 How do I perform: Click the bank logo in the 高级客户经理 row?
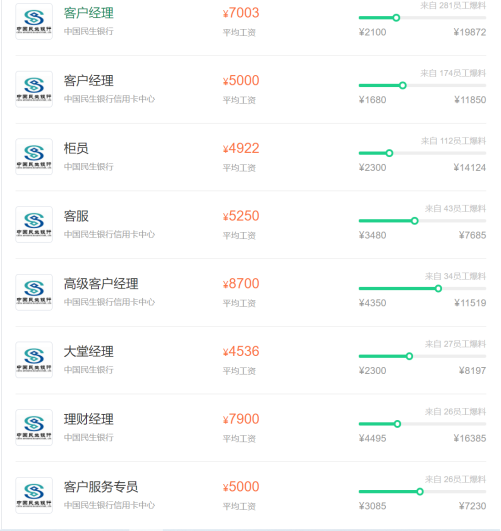pyautogui.click(x=34, y=292)
